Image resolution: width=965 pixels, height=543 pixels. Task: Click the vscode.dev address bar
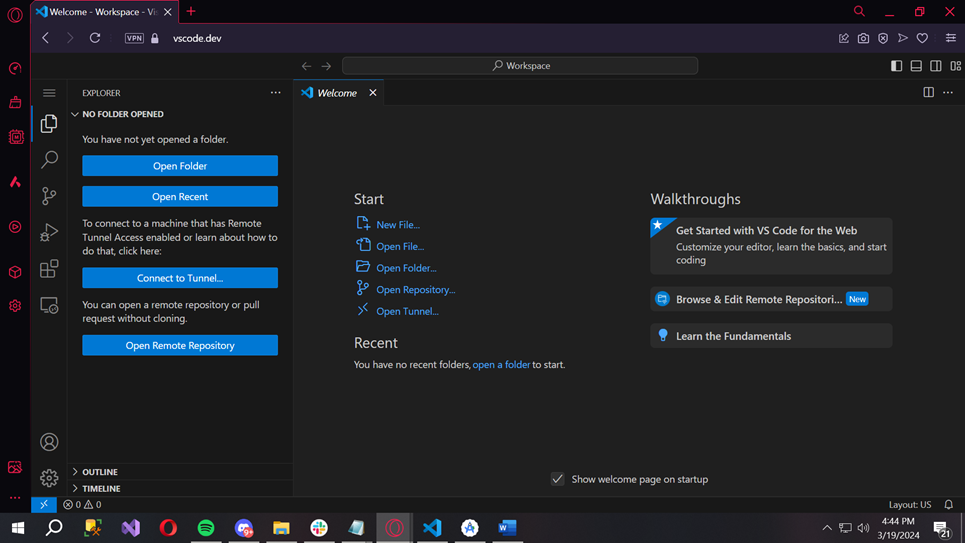197,38
